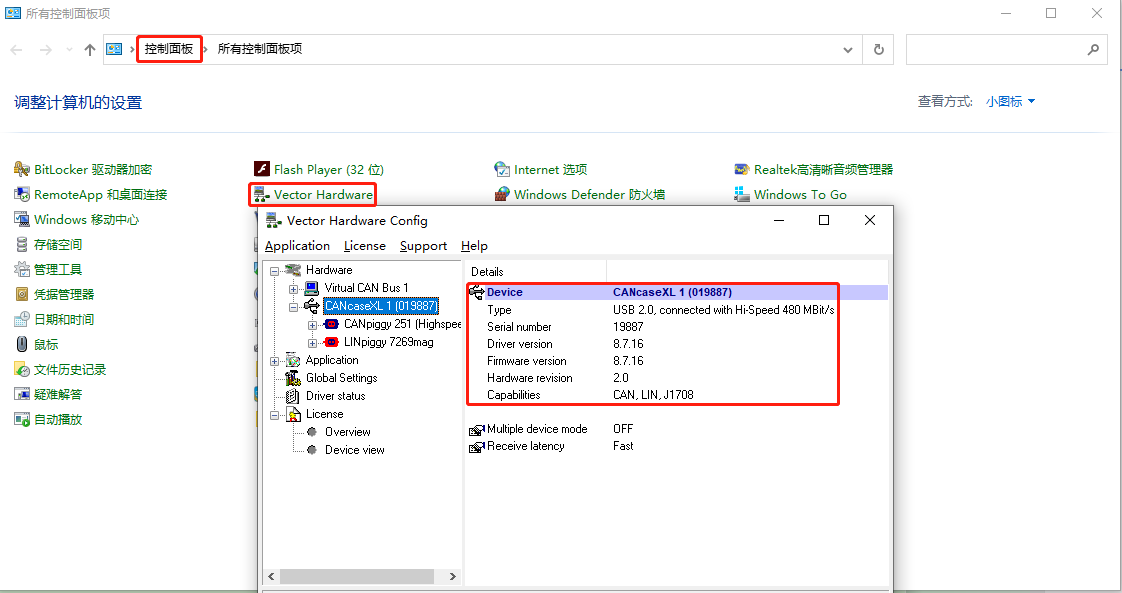Click the Windows 移动中心 icon
The height and width of the screenshot is (593, 1122).
point(22,220)
